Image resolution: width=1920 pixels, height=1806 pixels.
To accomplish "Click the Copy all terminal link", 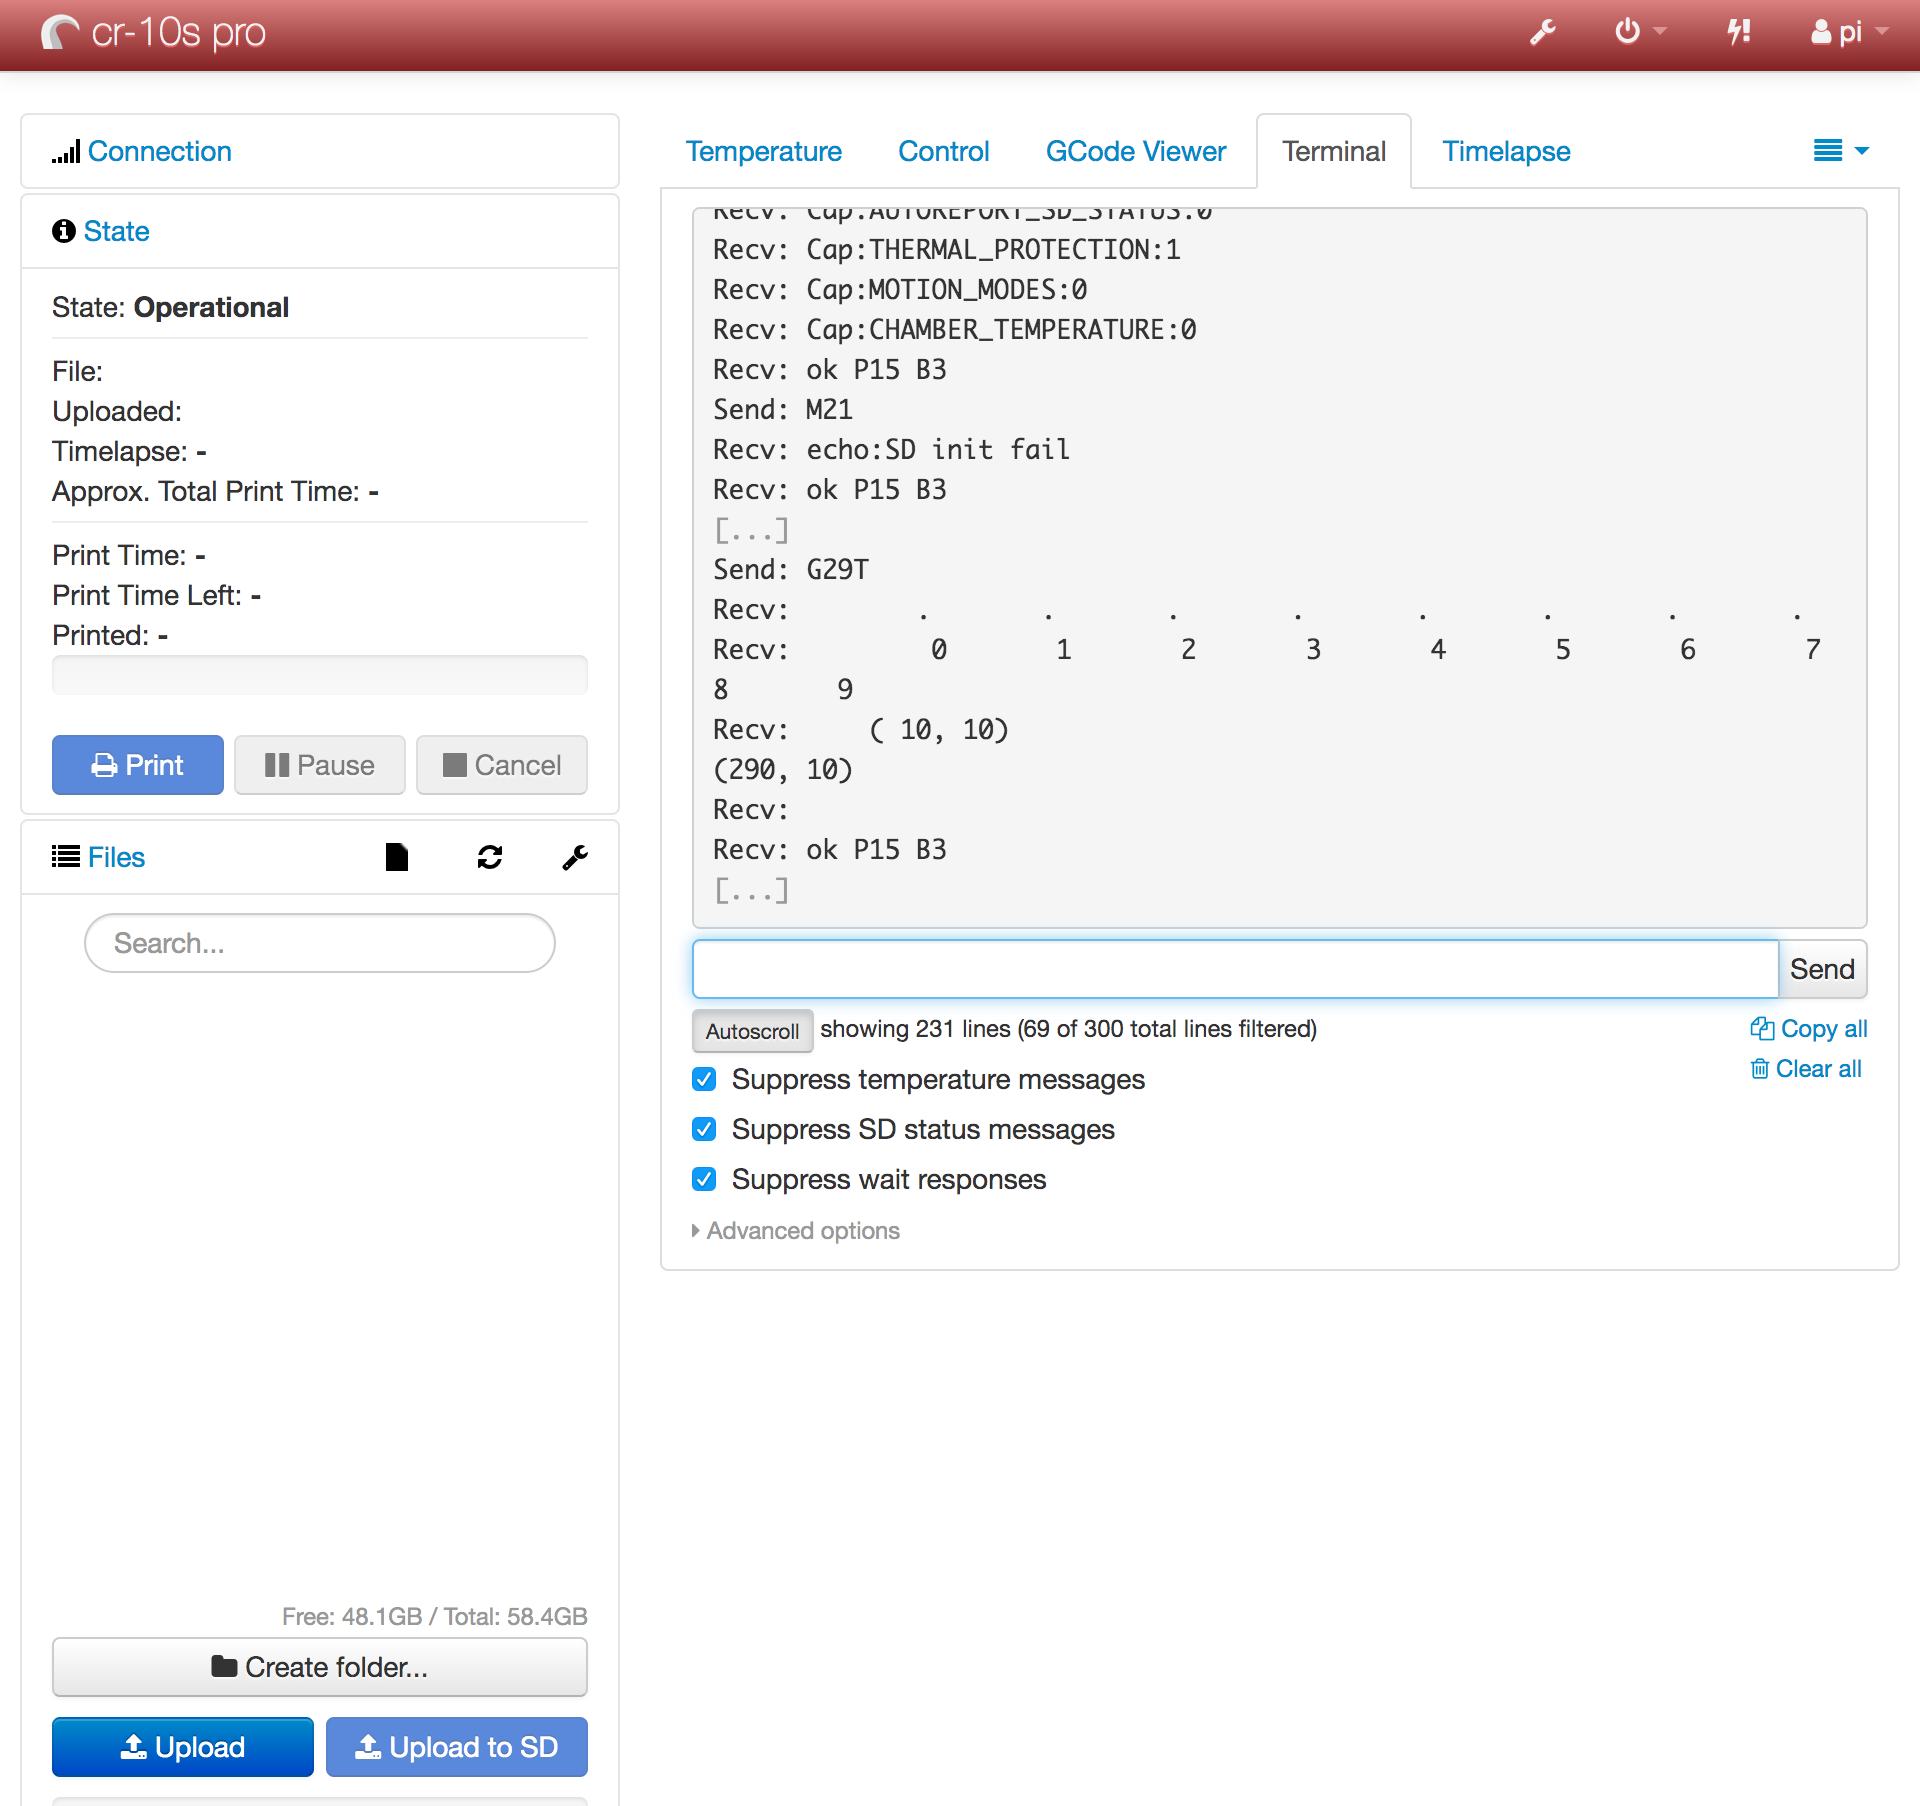I will (x=1808, y=1029).
